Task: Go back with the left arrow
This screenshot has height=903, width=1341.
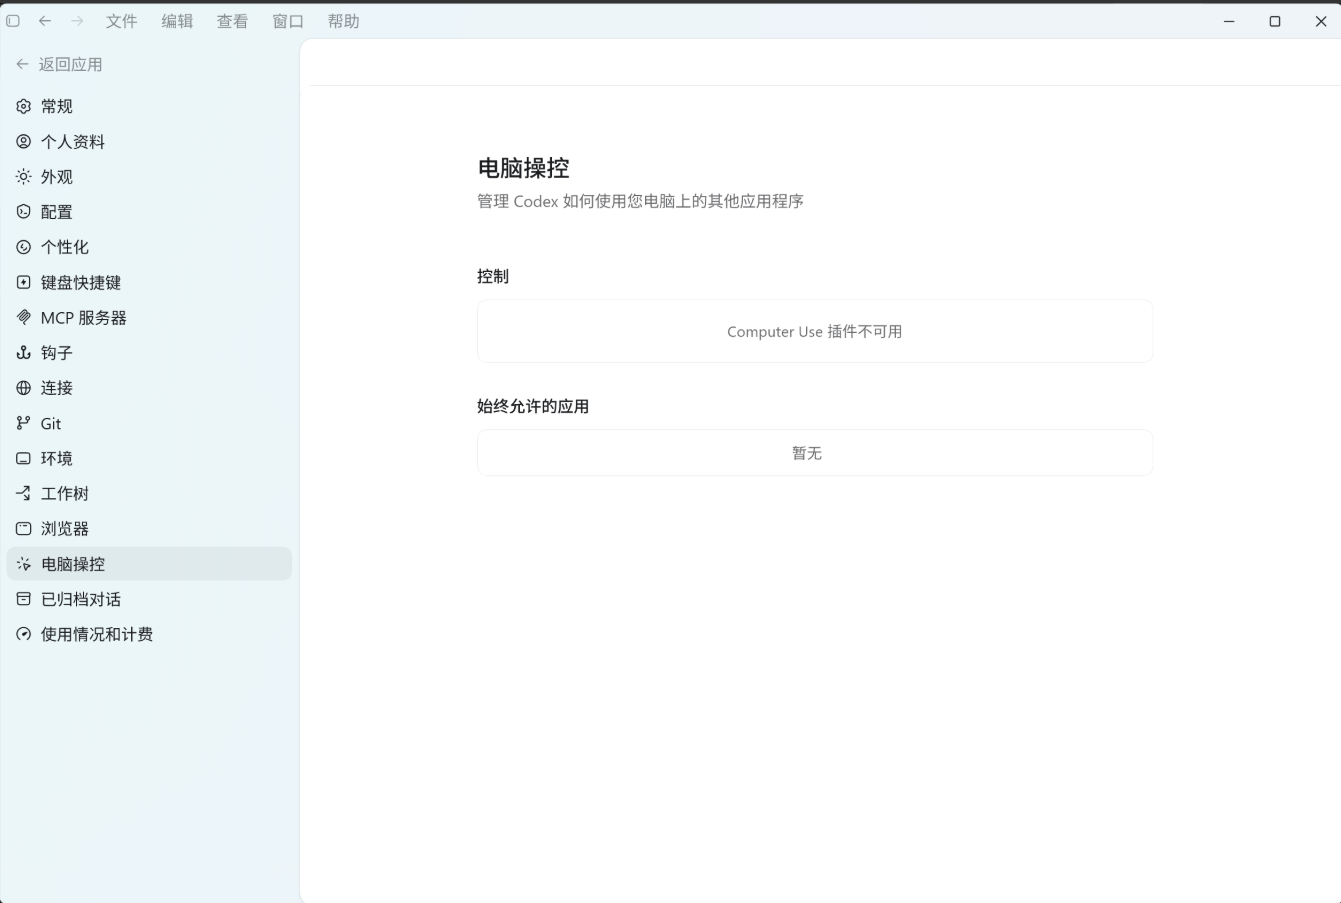Action: click(x=45, y=21)
